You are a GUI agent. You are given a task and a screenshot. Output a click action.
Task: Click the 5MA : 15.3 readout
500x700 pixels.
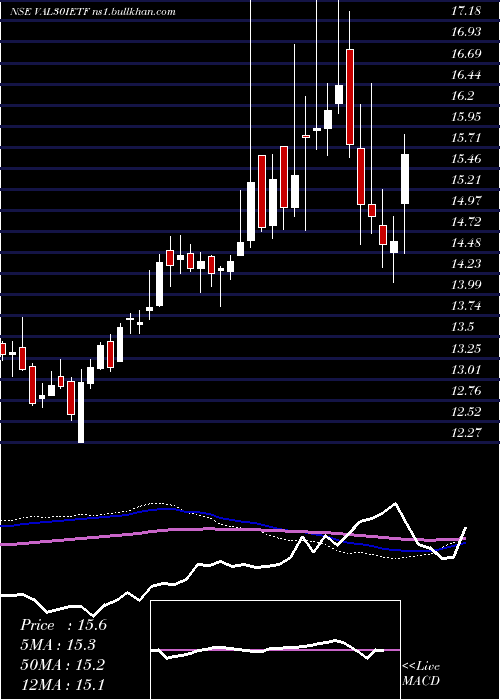pos(58,645)
